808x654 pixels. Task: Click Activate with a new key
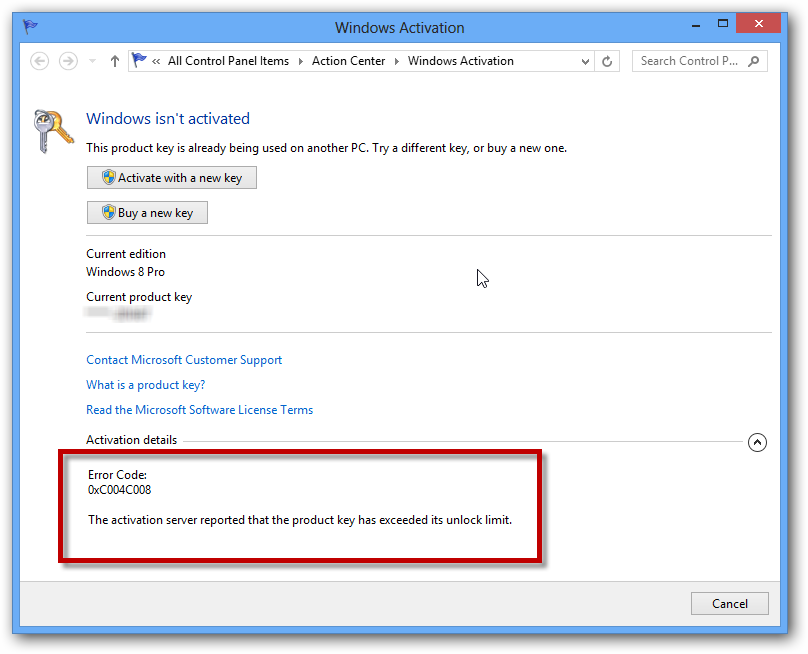point(172,178)
